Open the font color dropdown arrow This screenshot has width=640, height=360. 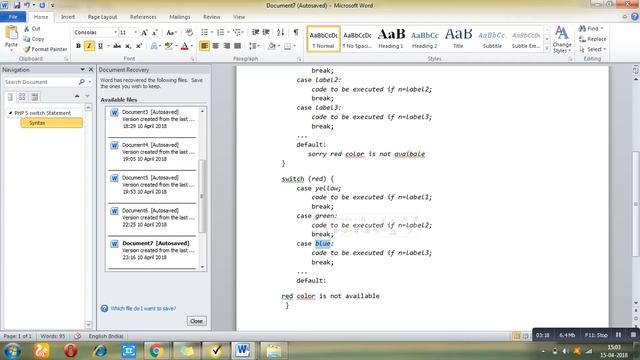coord(192,46)
